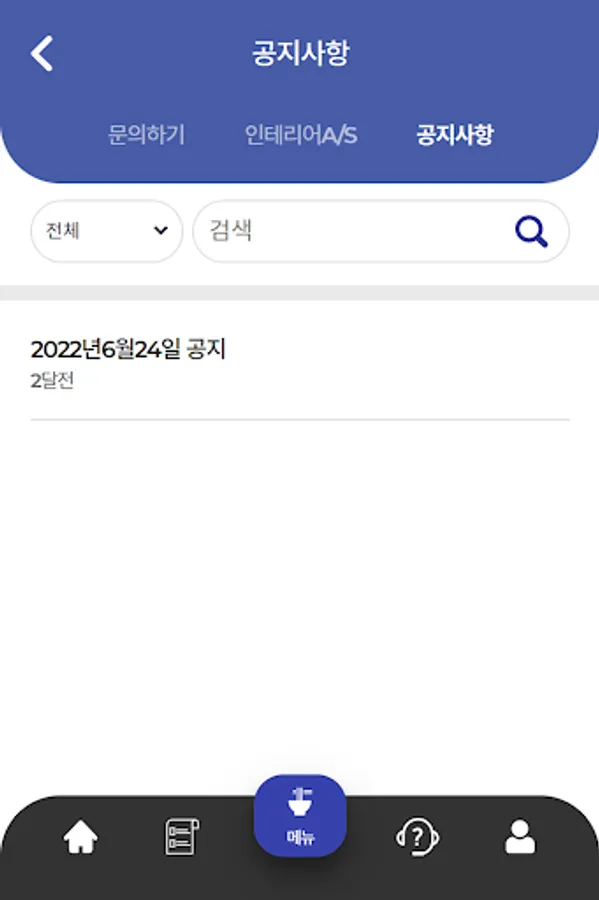Image resolution: width=599 pixels, height=900 pixels.
Task: Click the 전체 text in filter box
Action: click(x=63, y=231)
